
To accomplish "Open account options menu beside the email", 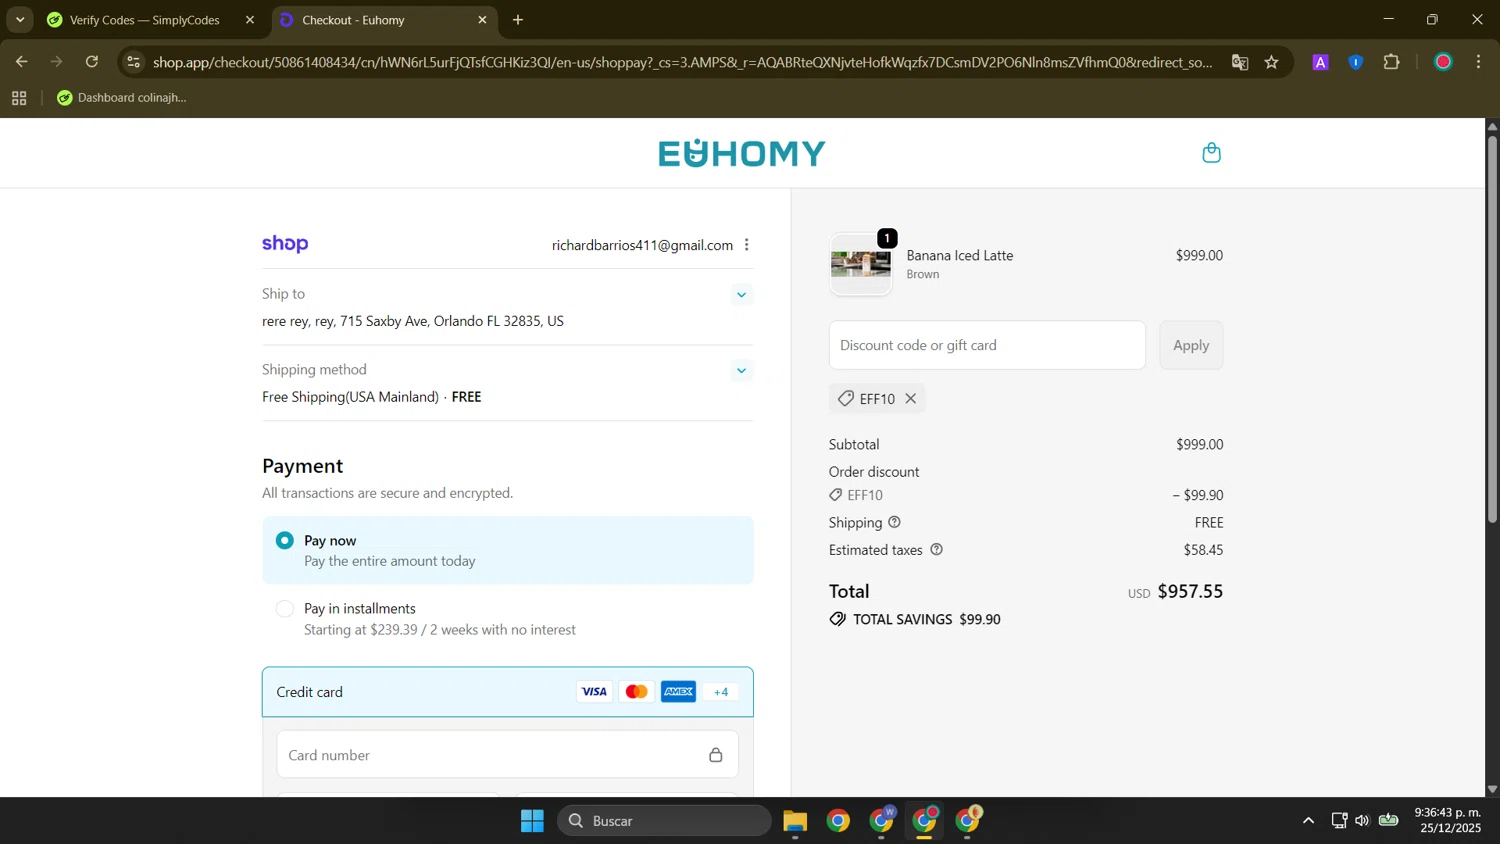I will (x=746, y=245).
